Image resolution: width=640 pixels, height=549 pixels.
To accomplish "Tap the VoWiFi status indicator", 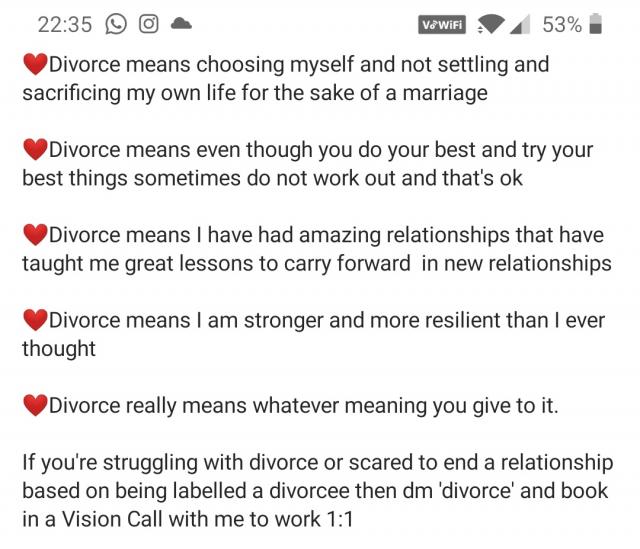I will 442,24.
